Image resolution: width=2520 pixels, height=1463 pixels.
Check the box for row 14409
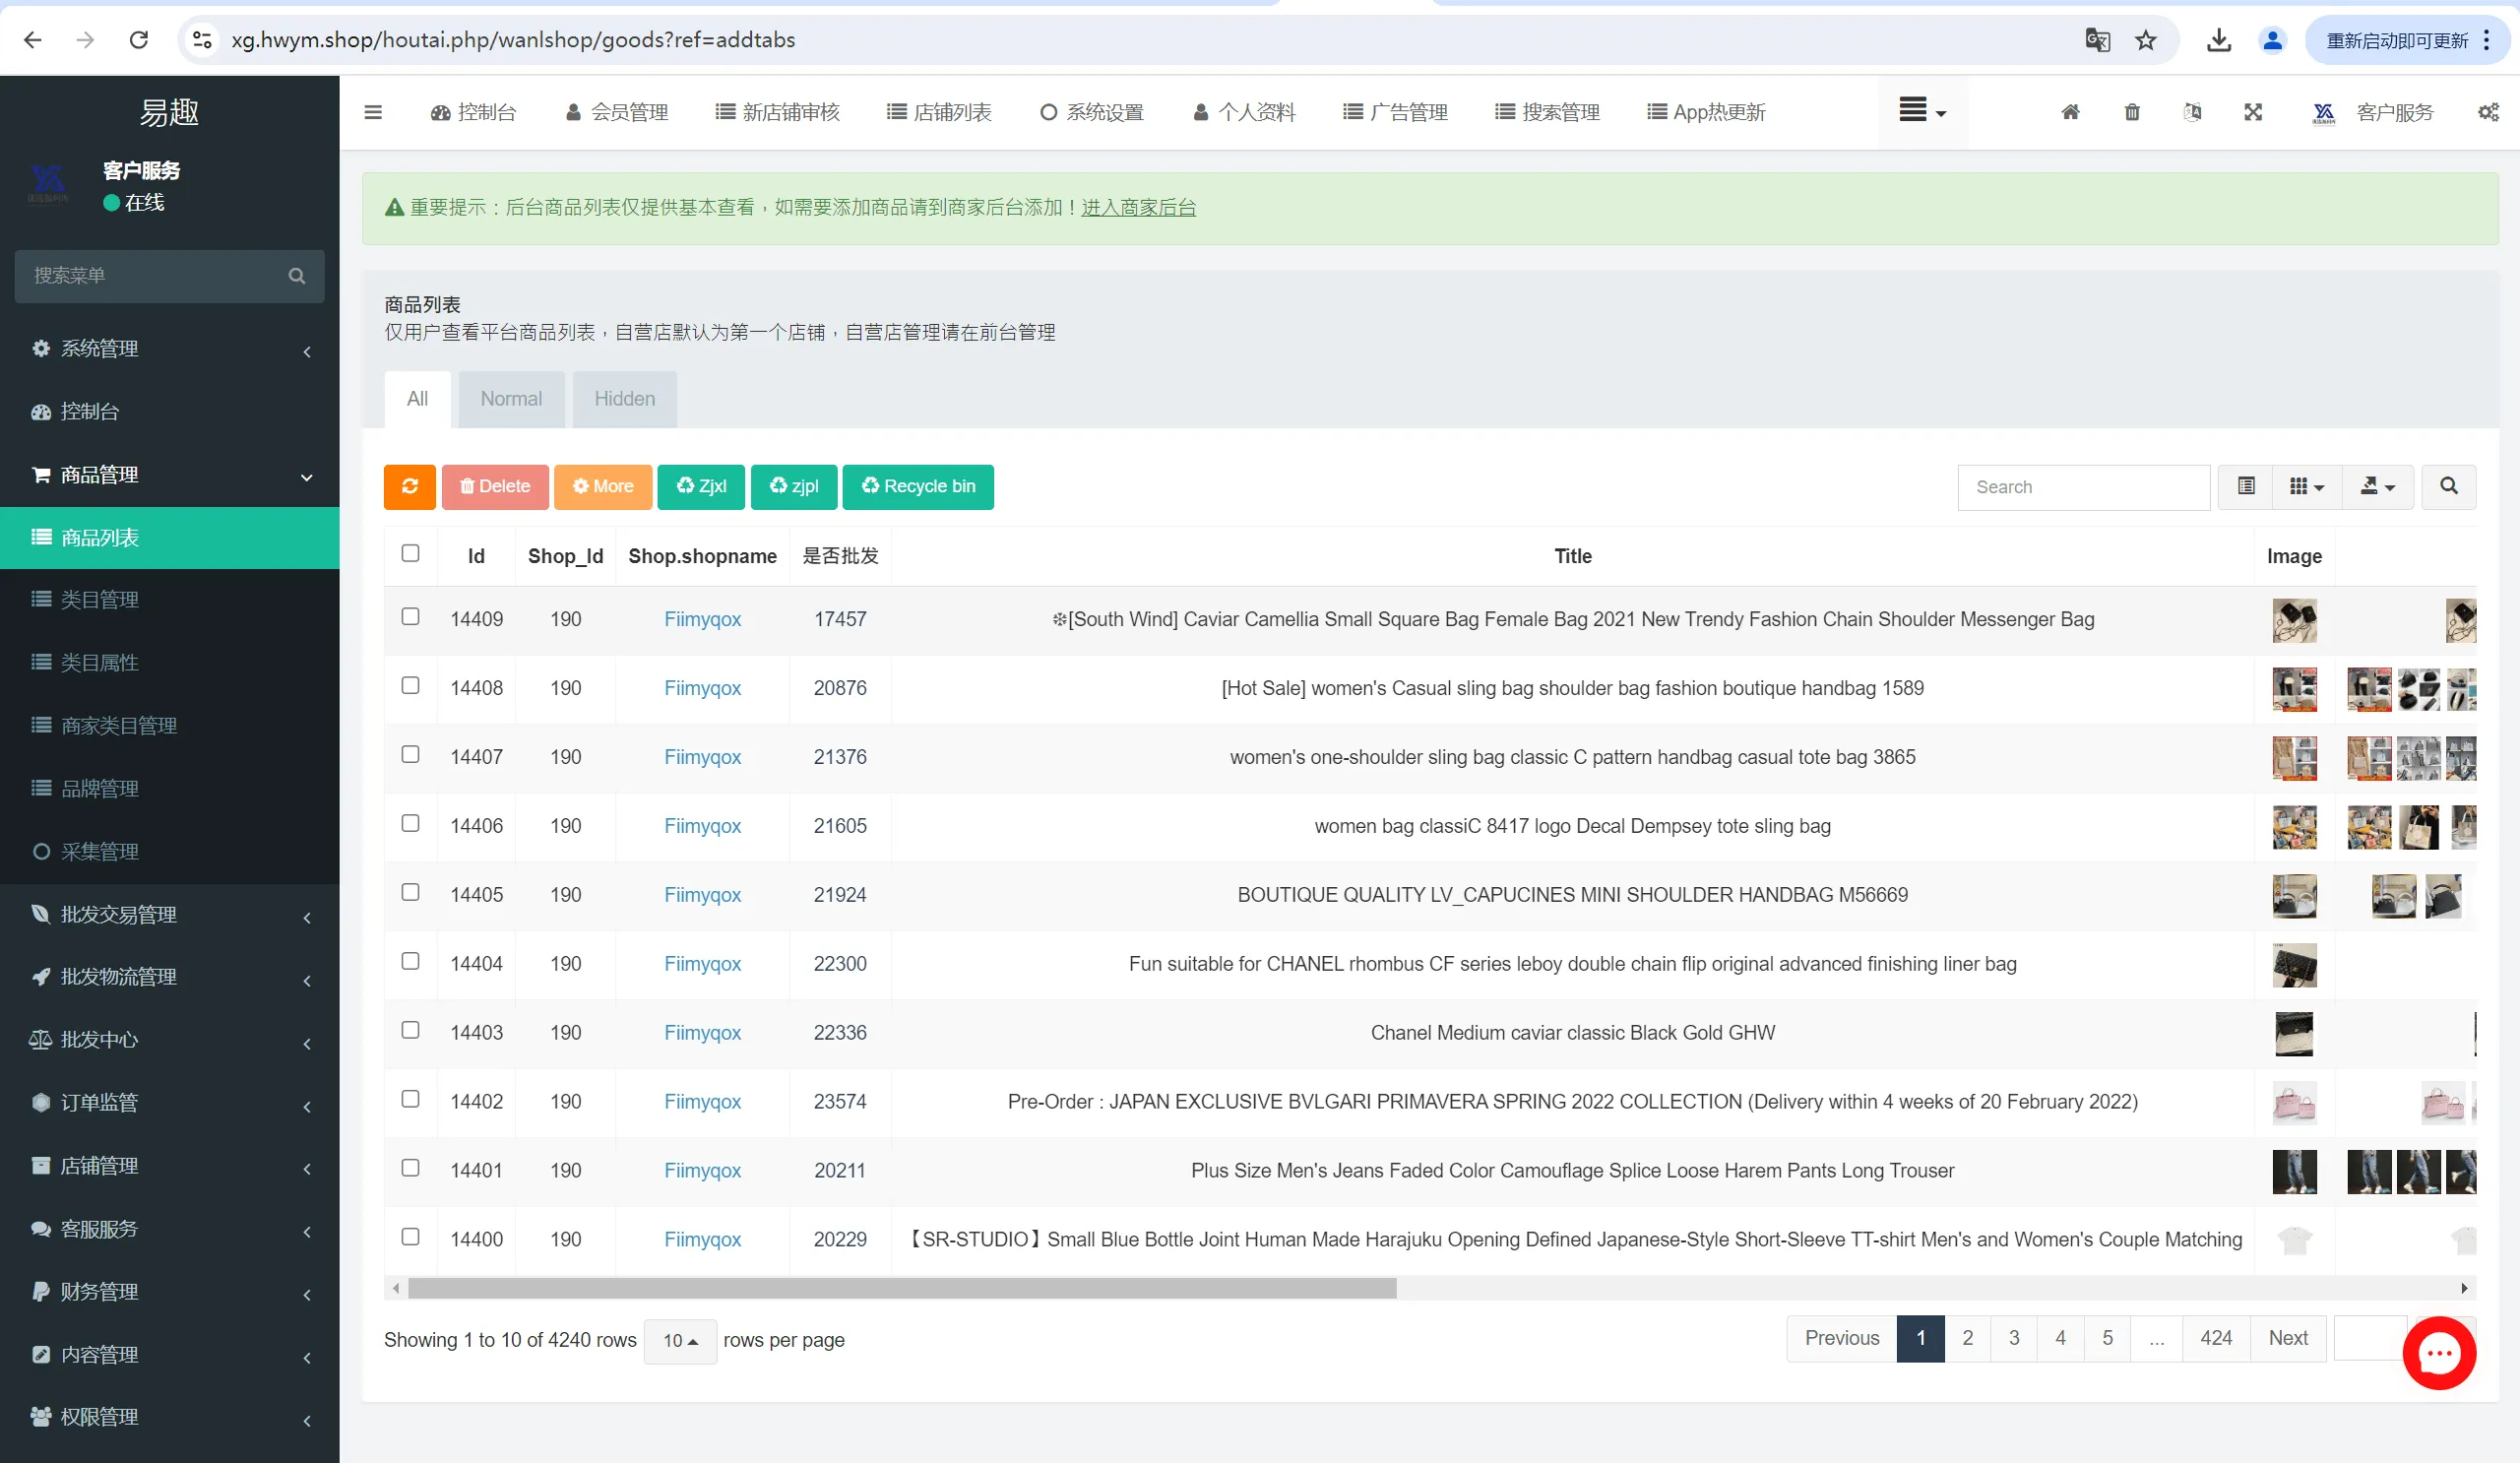410,617
